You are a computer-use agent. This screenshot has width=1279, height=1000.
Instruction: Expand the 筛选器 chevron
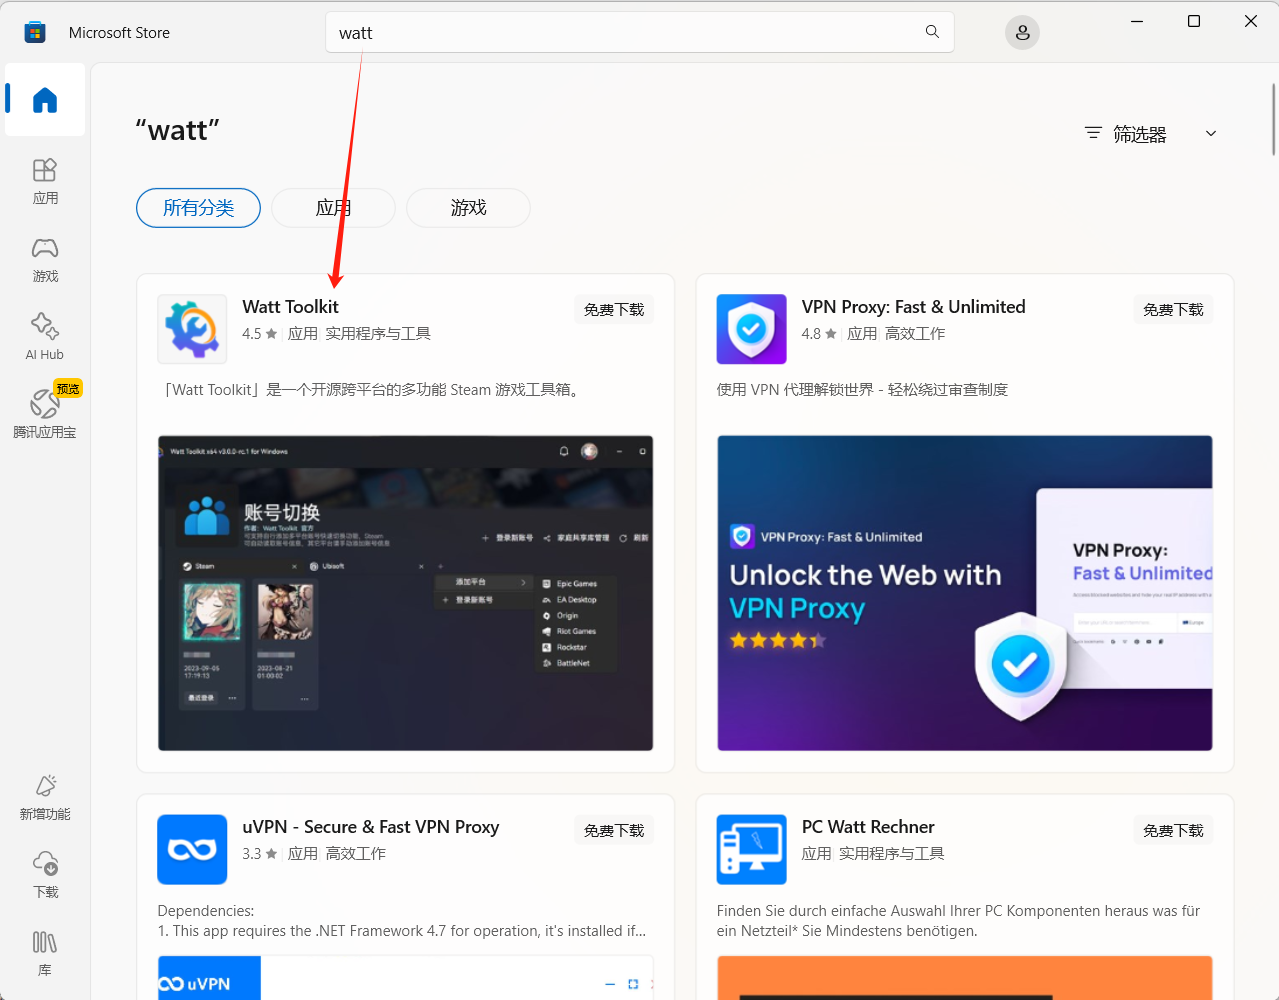[x=1211, y=133]
